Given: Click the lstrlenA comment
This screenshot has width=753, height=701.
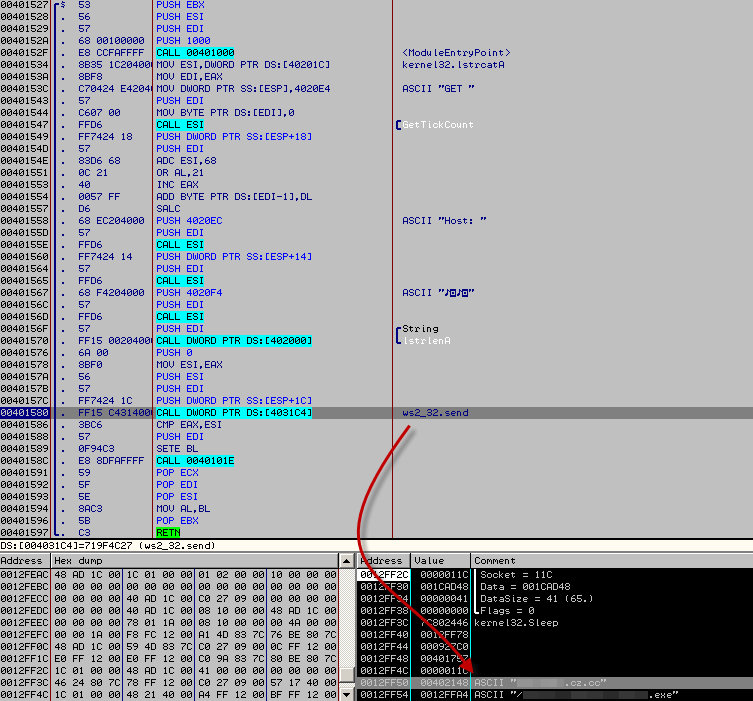Looking at the screenshot, I should 426,341.
